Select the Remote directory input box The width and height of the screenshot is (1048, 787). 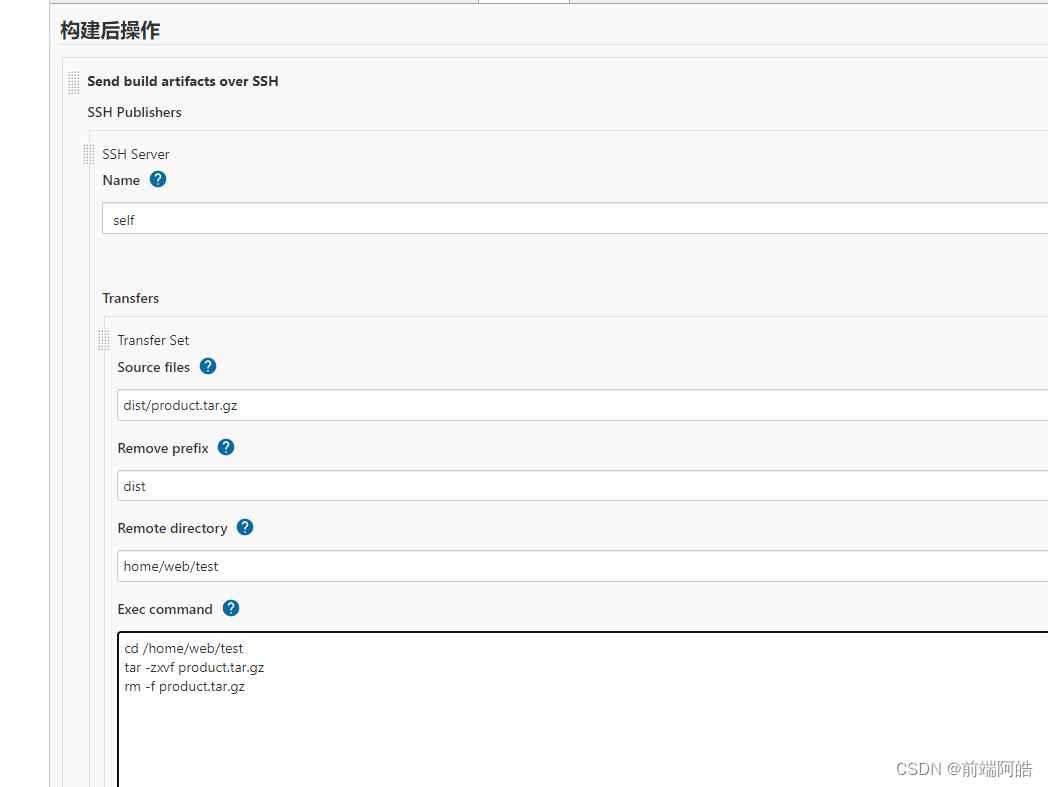pyautogui.click(x=582, y=566)
